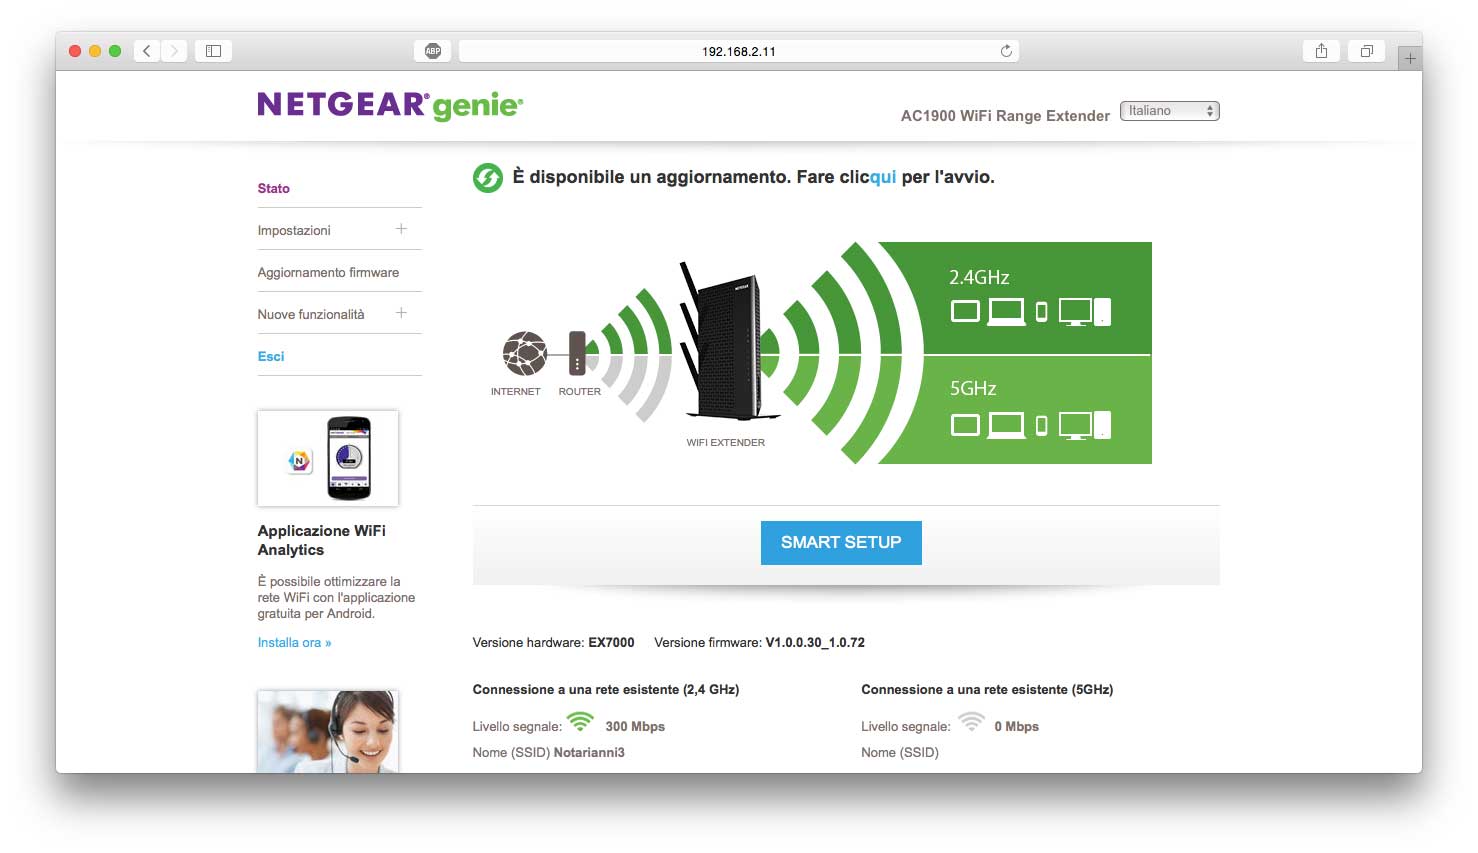Click the Installa ora link
This screenshot has width=1478, height=853.
(294, 643)
